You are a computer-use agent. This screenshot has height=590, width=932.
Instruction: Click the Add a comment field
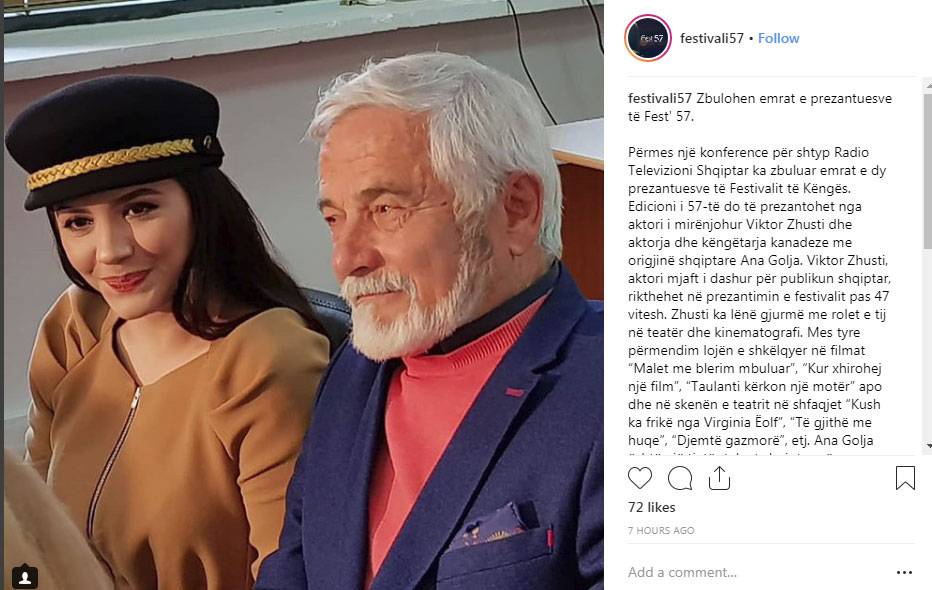pos(755,572)
